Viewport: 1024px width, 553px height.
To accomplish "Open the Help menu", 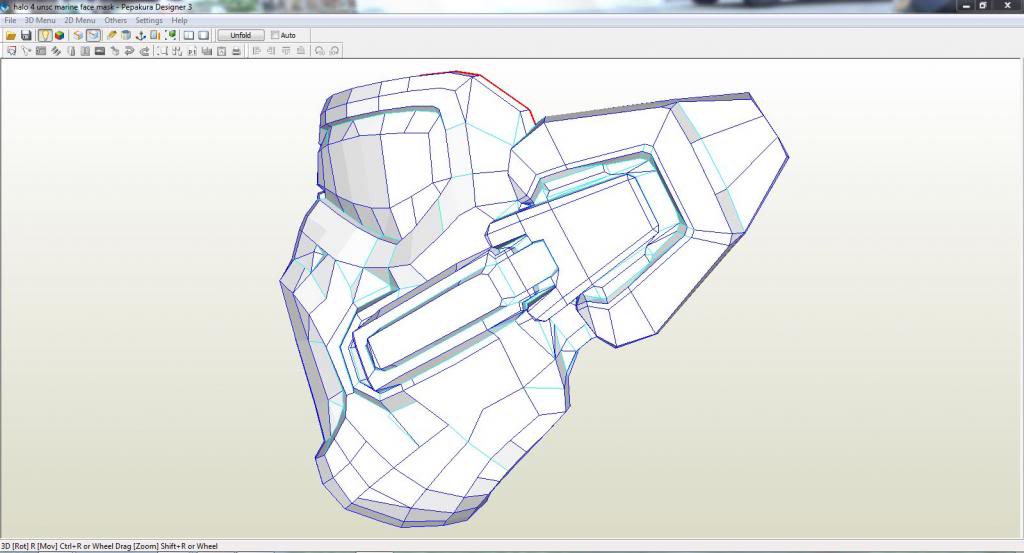I will (x=179, y=20).
